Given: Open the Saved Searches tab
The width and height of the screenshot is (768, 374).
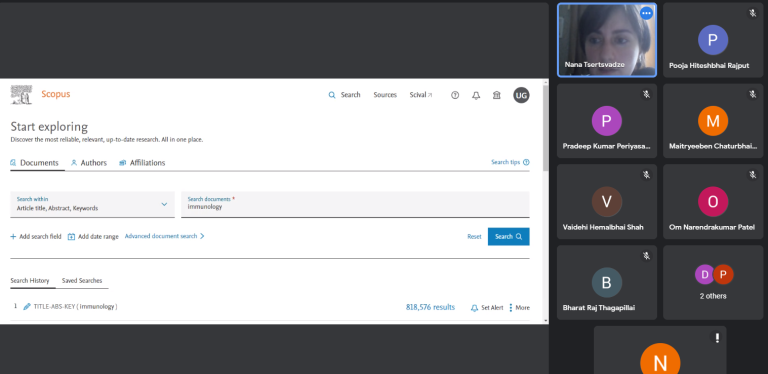Looking at the screenshot, I should pyautogui.click(x=82, y=280).
